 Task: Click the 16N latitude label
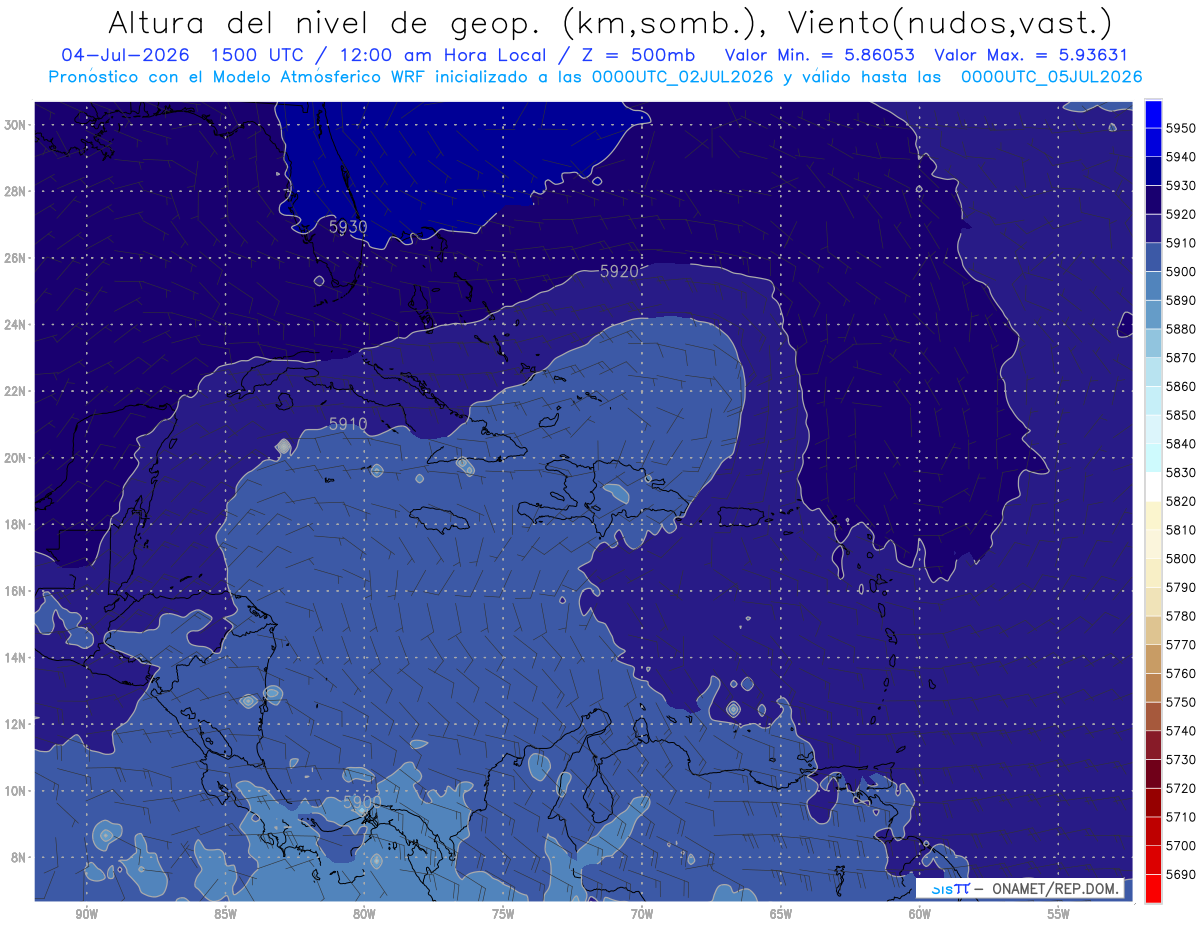click(x=16, y=591)
